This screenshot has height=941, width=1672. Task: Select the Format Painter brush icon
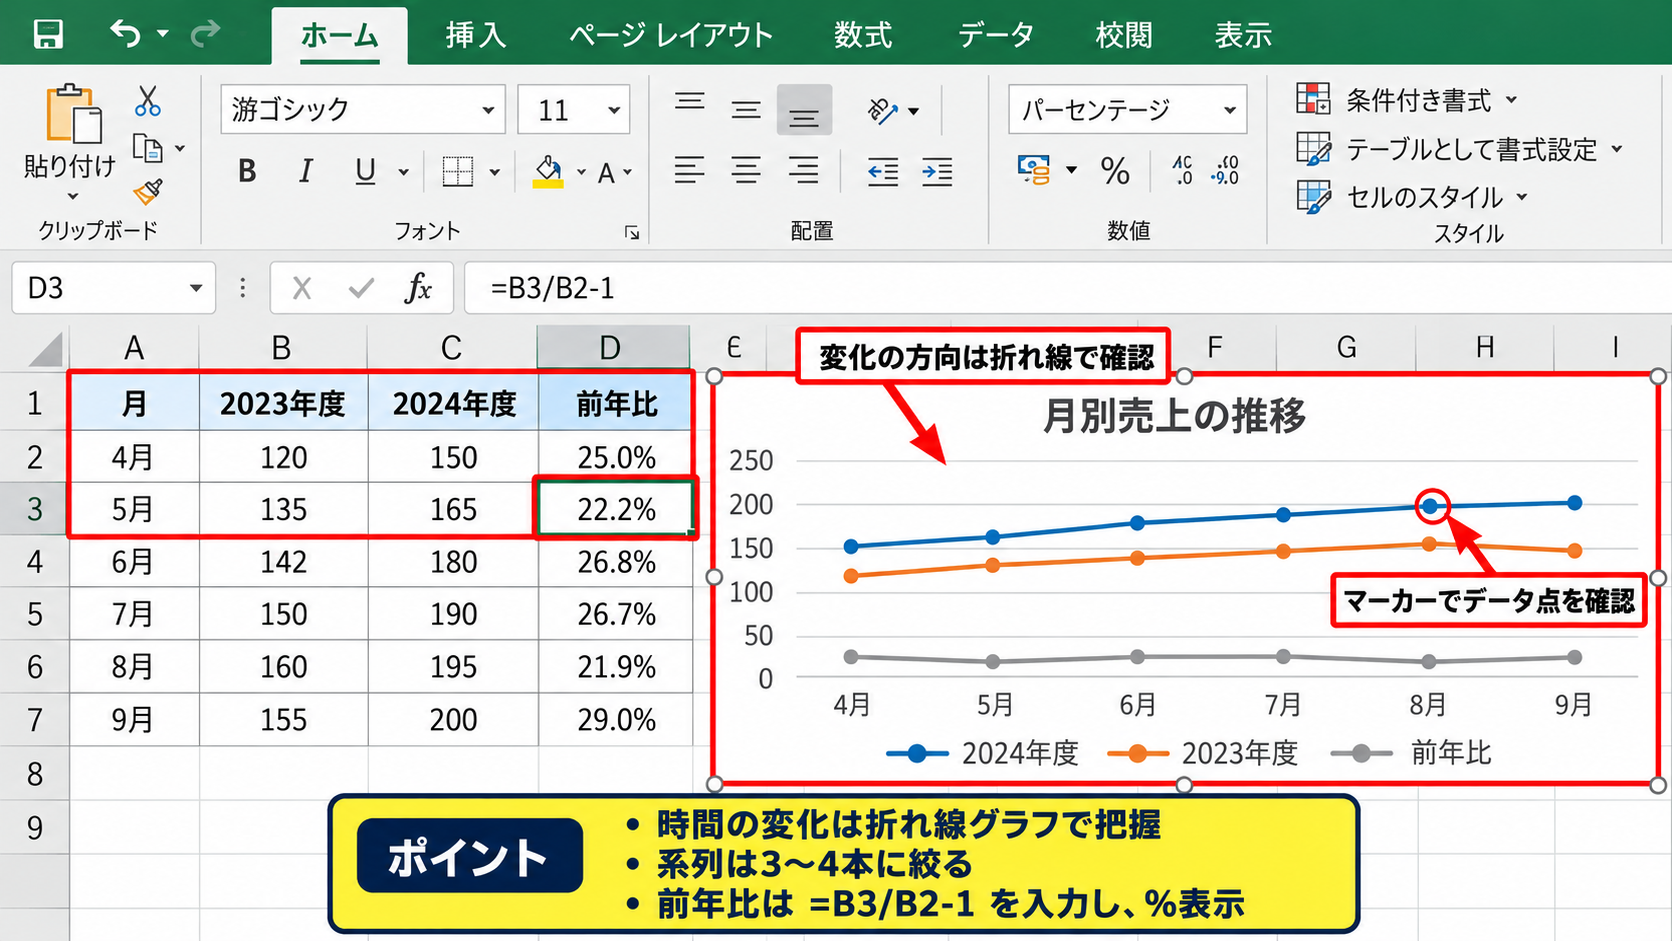[148, 190]
